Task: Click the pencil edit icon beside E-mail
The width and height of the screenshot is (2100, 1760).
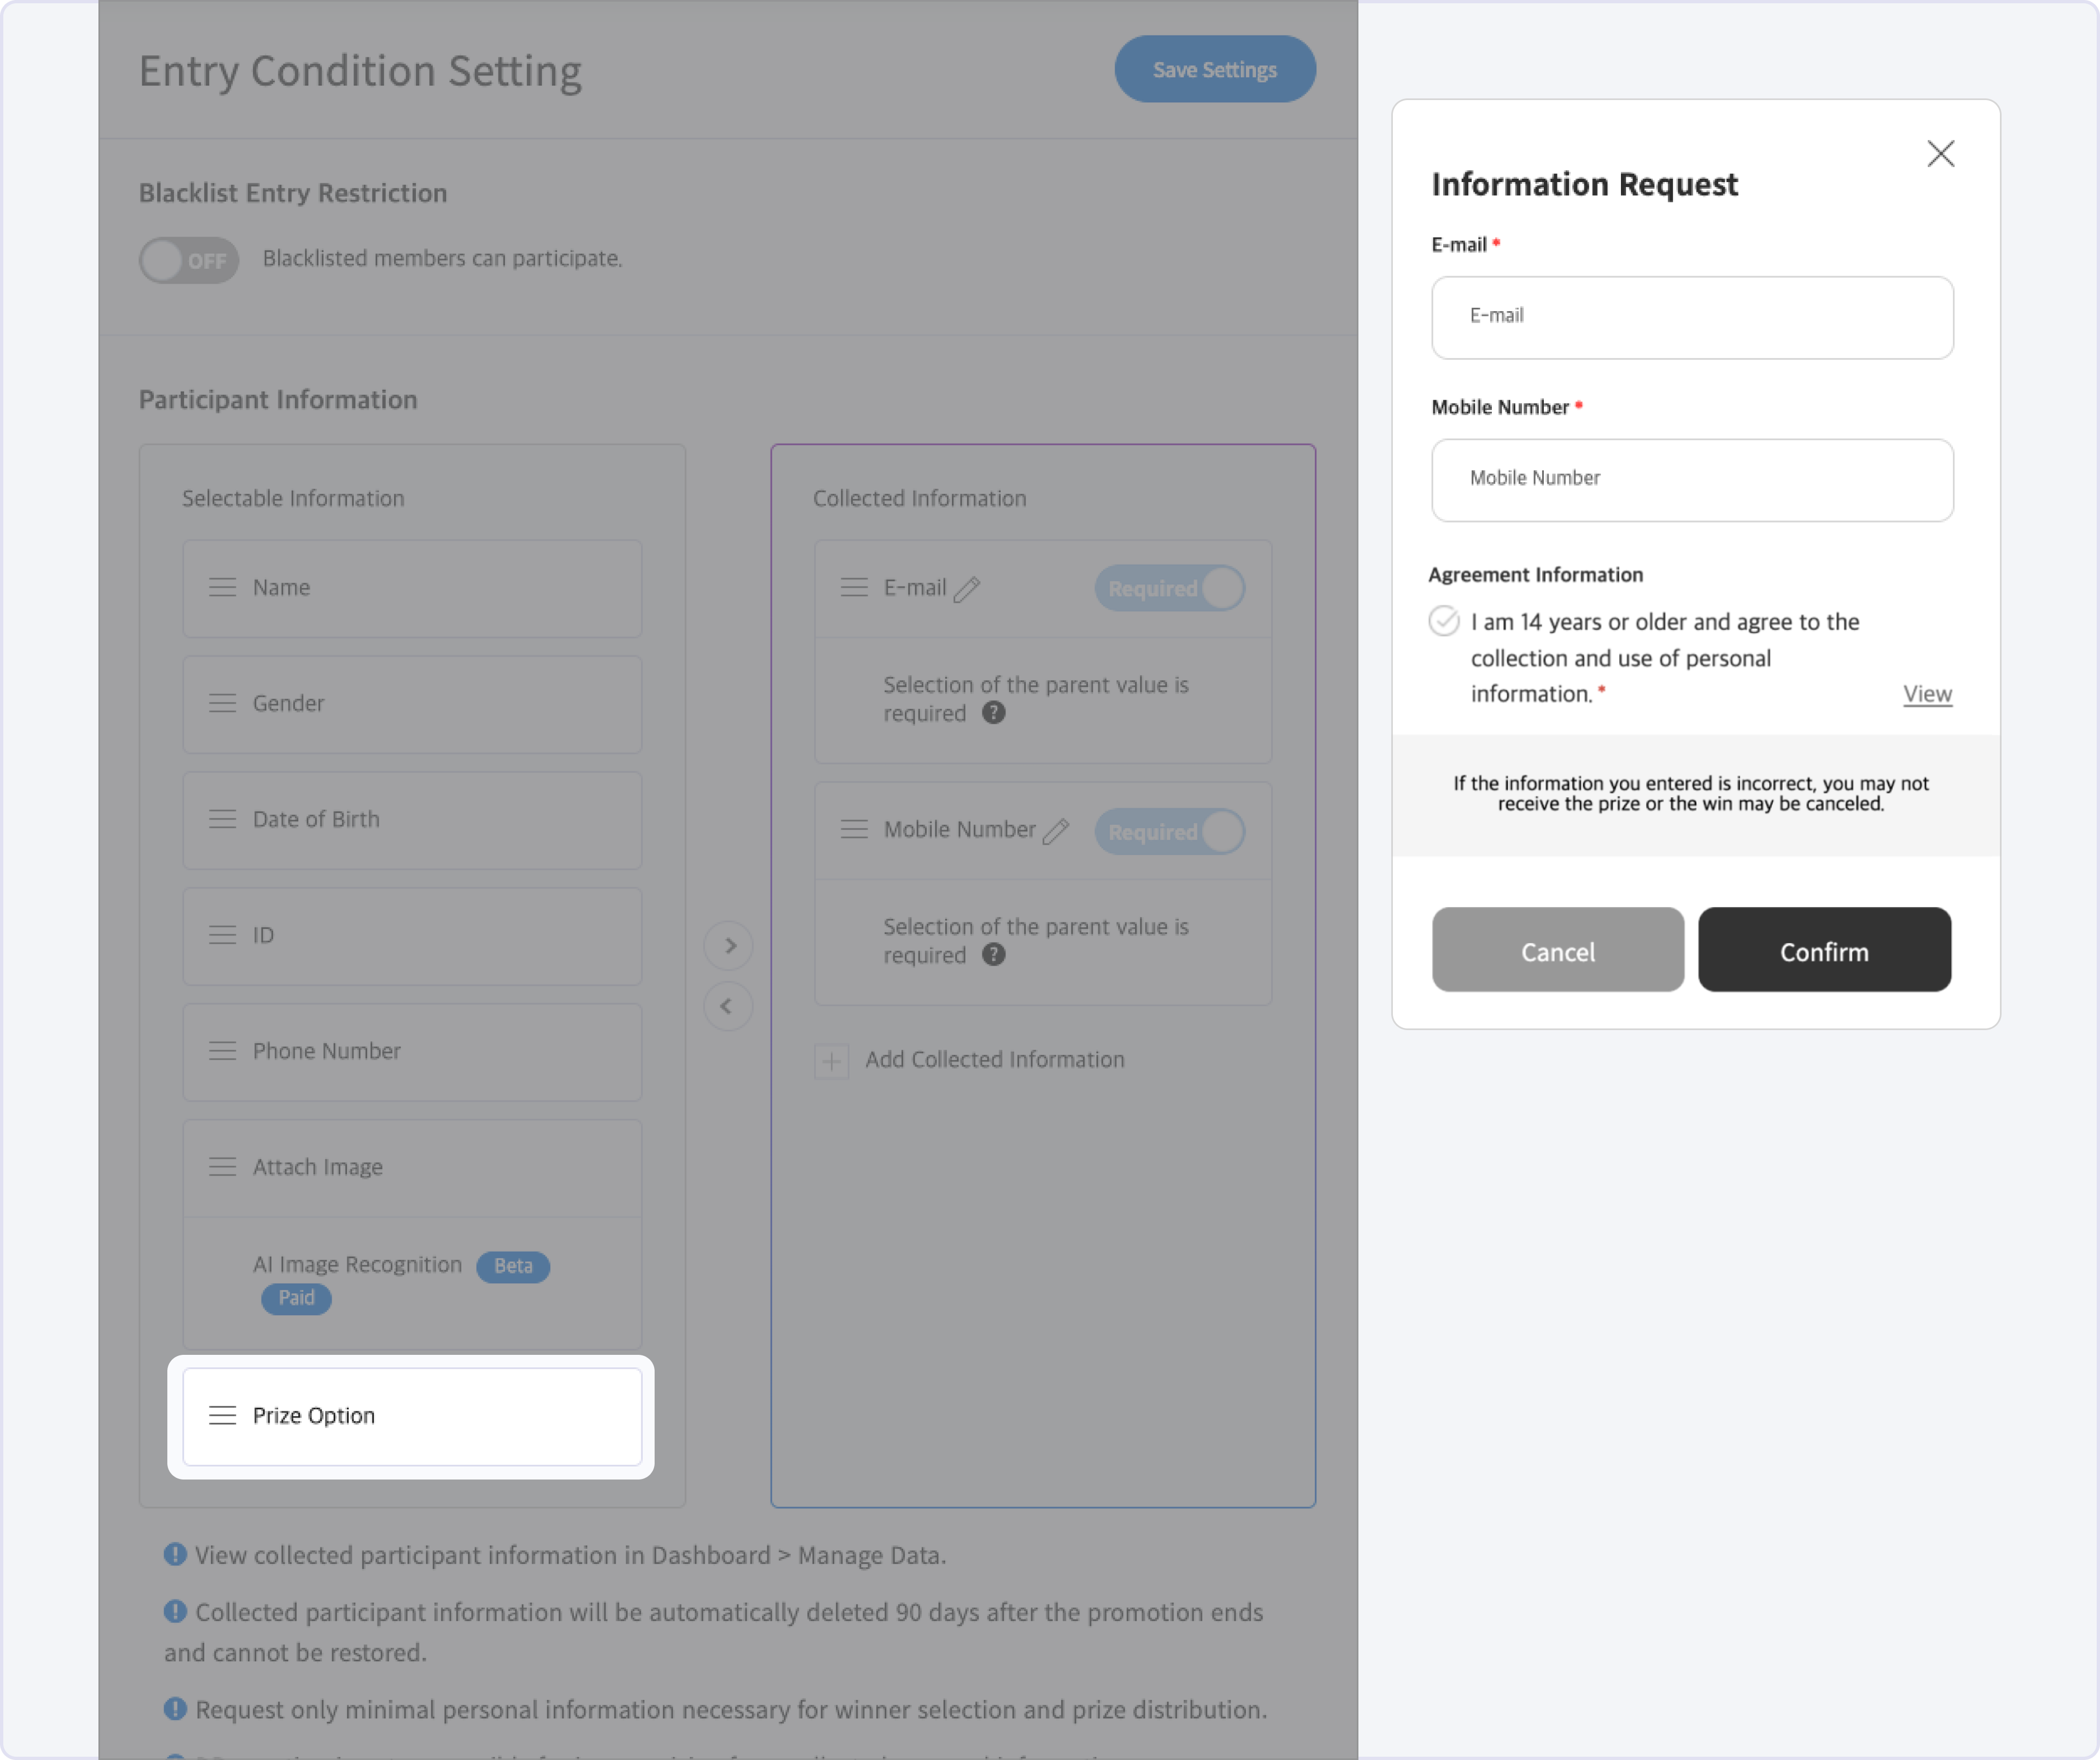Action: tap(967, 589)
